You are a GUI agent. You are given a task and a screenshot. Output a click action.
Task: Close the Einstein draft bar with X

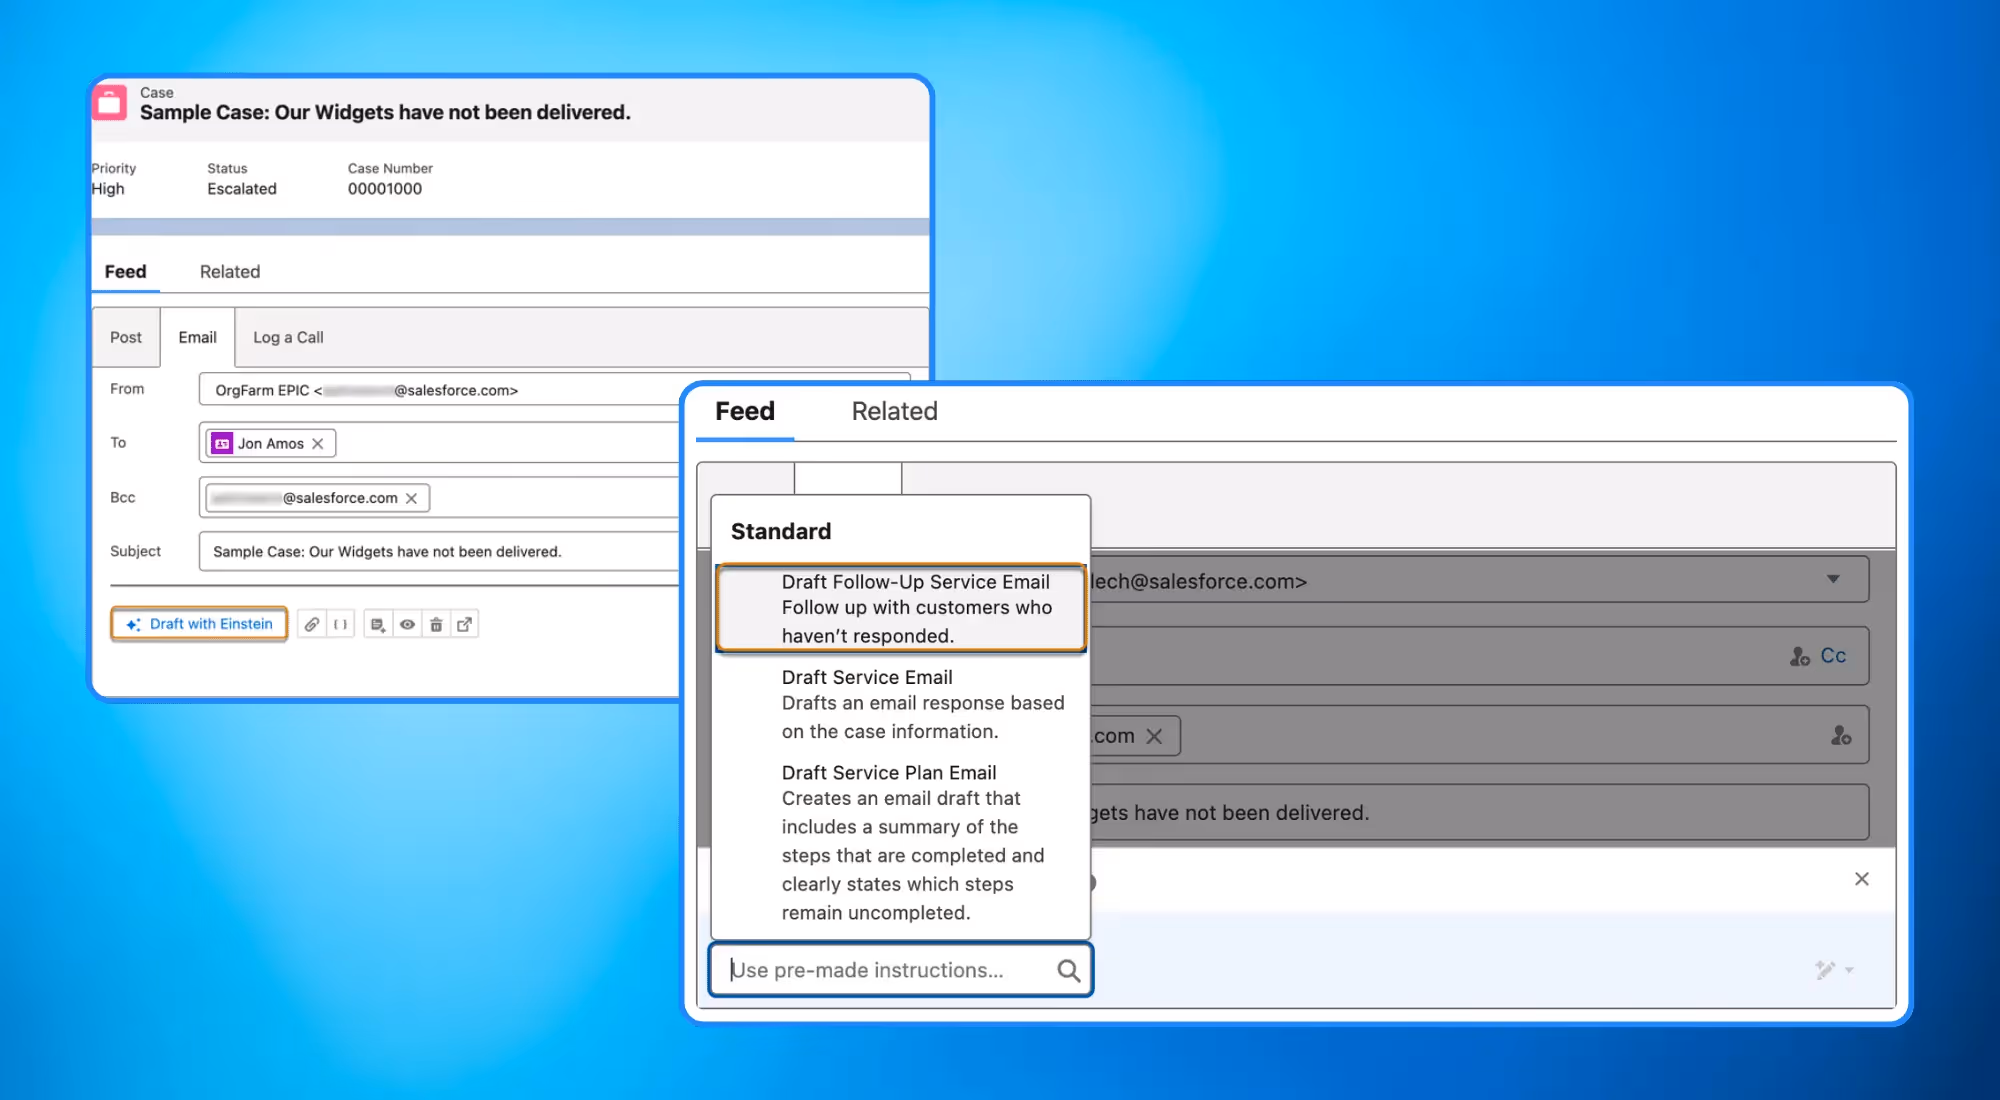pyautogui.click(x=1861, y=879)
